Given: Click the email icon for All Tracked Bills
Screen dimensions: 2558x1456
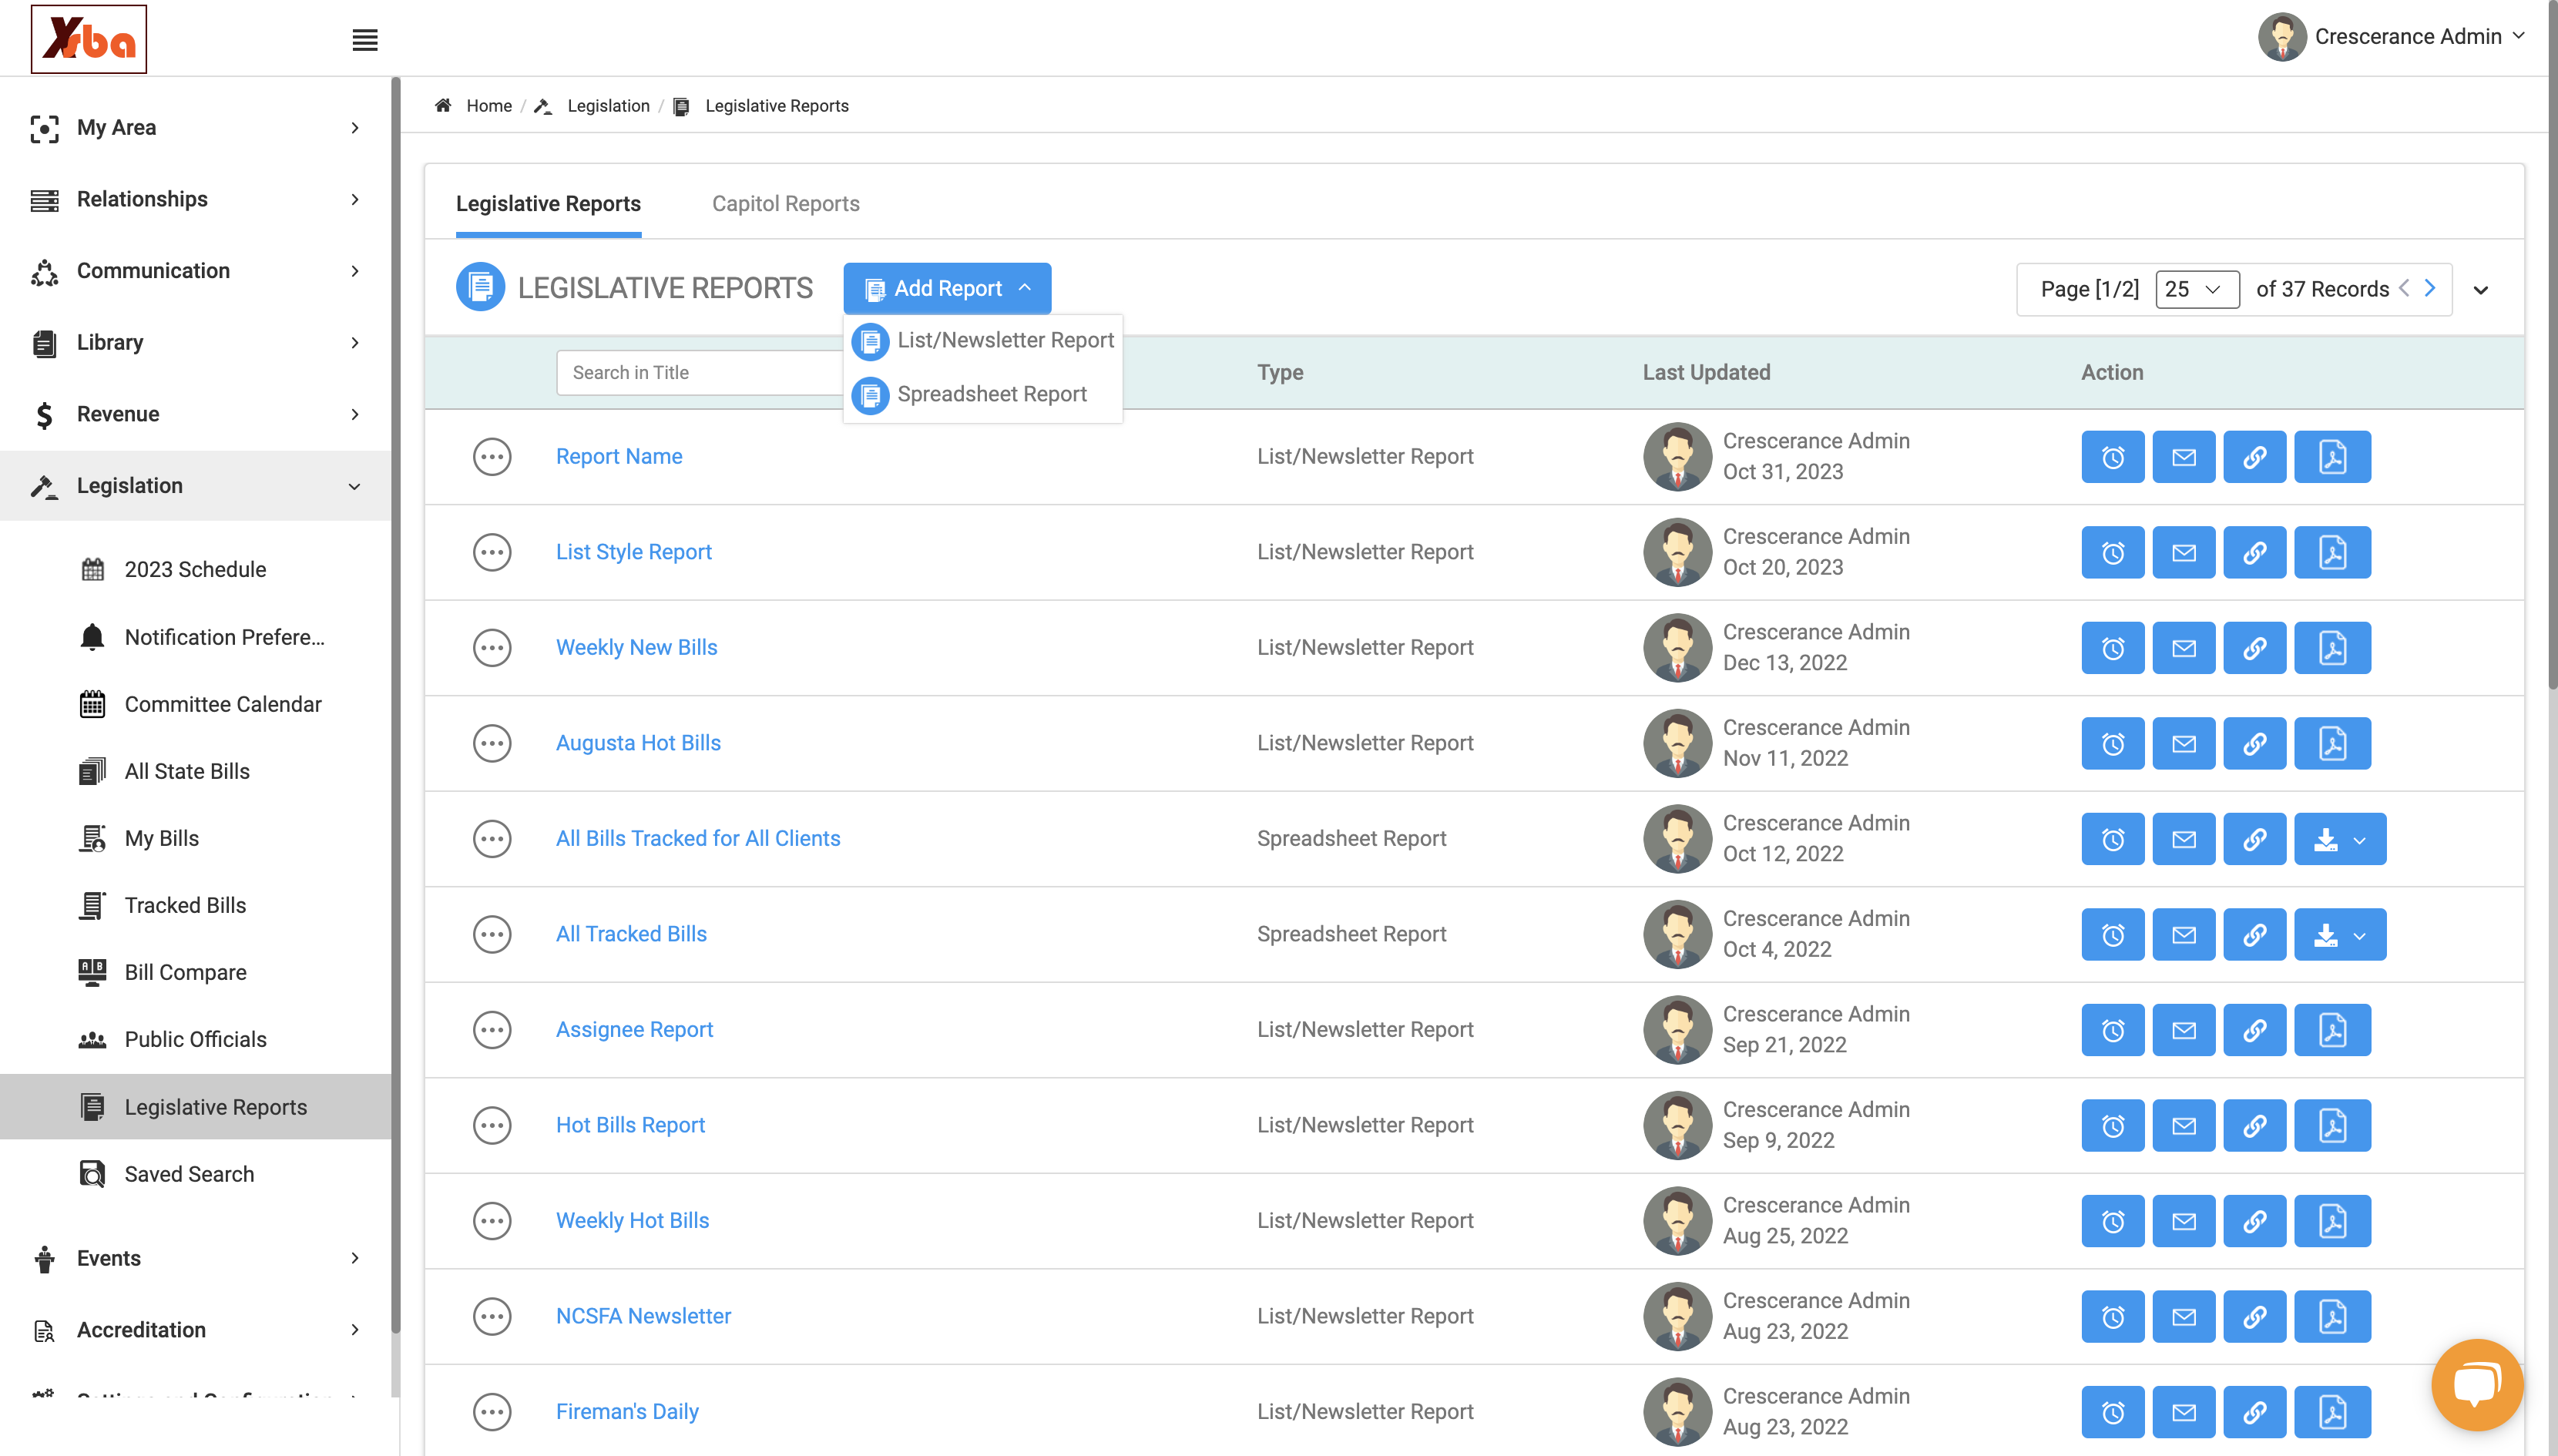Looking at the screenshot, I should point(2183,934).
